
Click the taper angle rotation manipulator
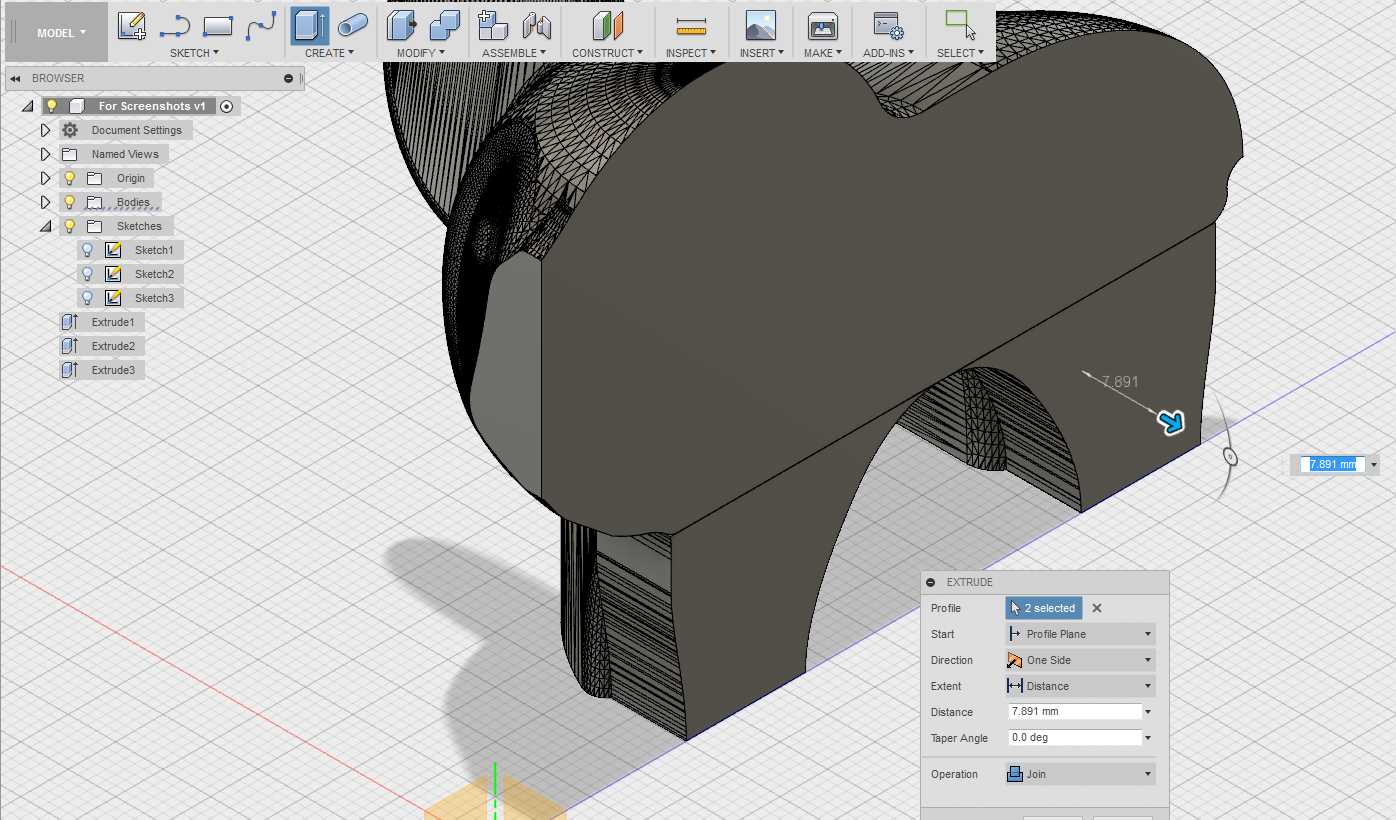click(1230, 458)
